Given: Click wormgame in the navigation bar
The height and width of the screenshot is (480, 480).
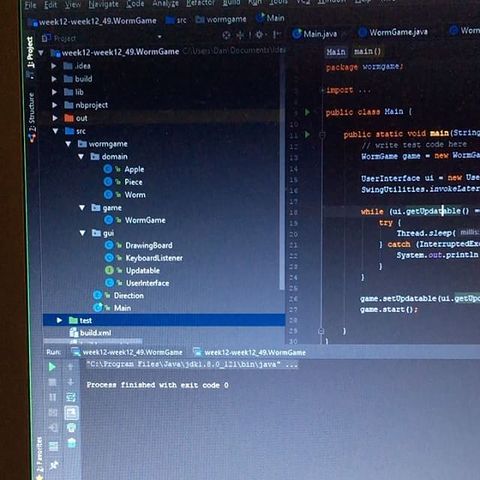Looking at the screenshot, I should 221,20.
